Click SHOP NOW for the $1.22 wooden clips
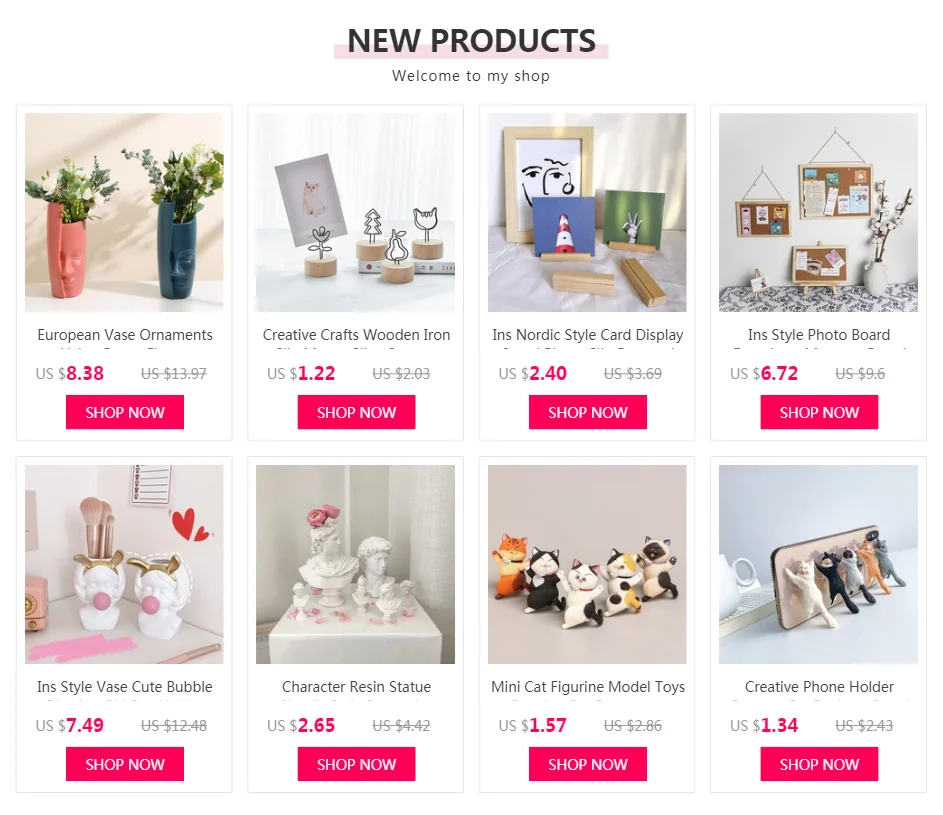Screen dimensions: 943x815 click(x=356, y=412)
